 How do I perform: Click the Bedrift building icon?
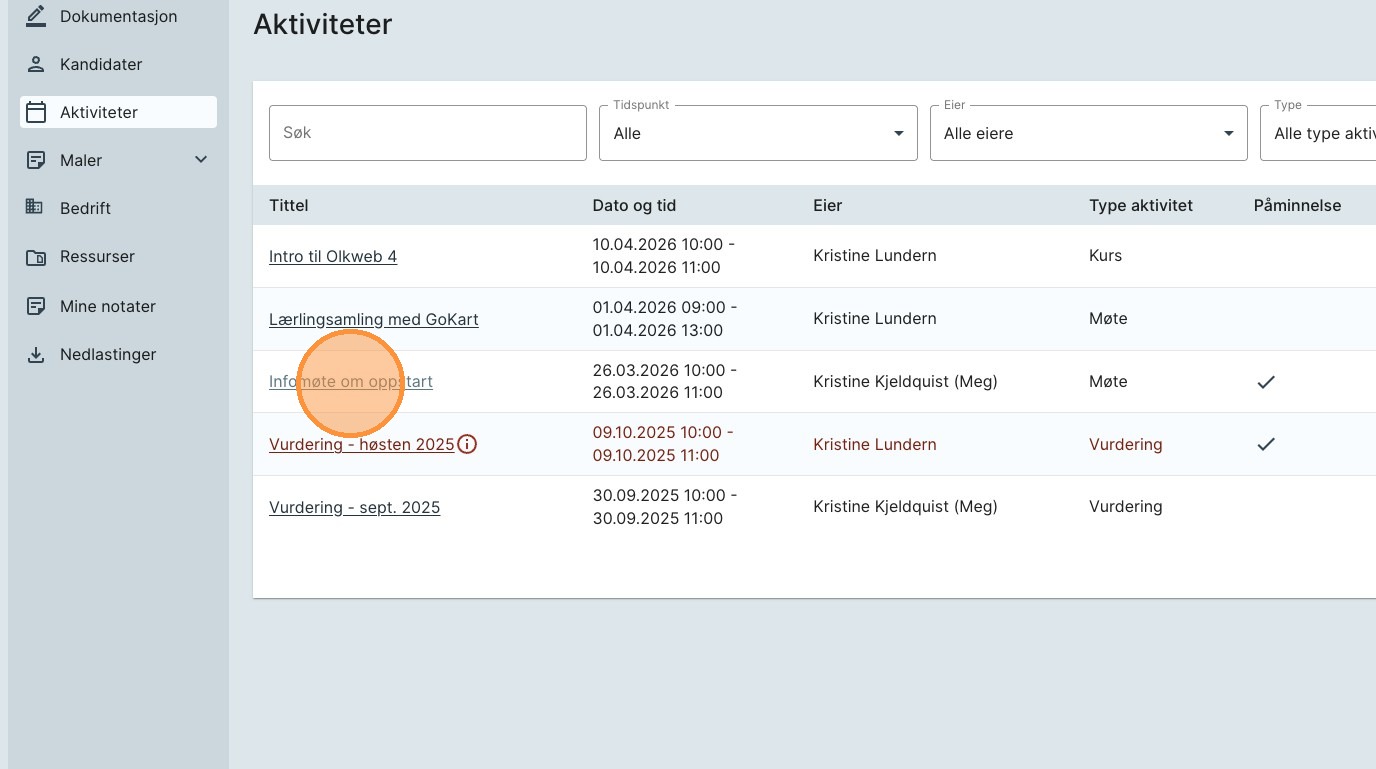click(x=36, y=208)
